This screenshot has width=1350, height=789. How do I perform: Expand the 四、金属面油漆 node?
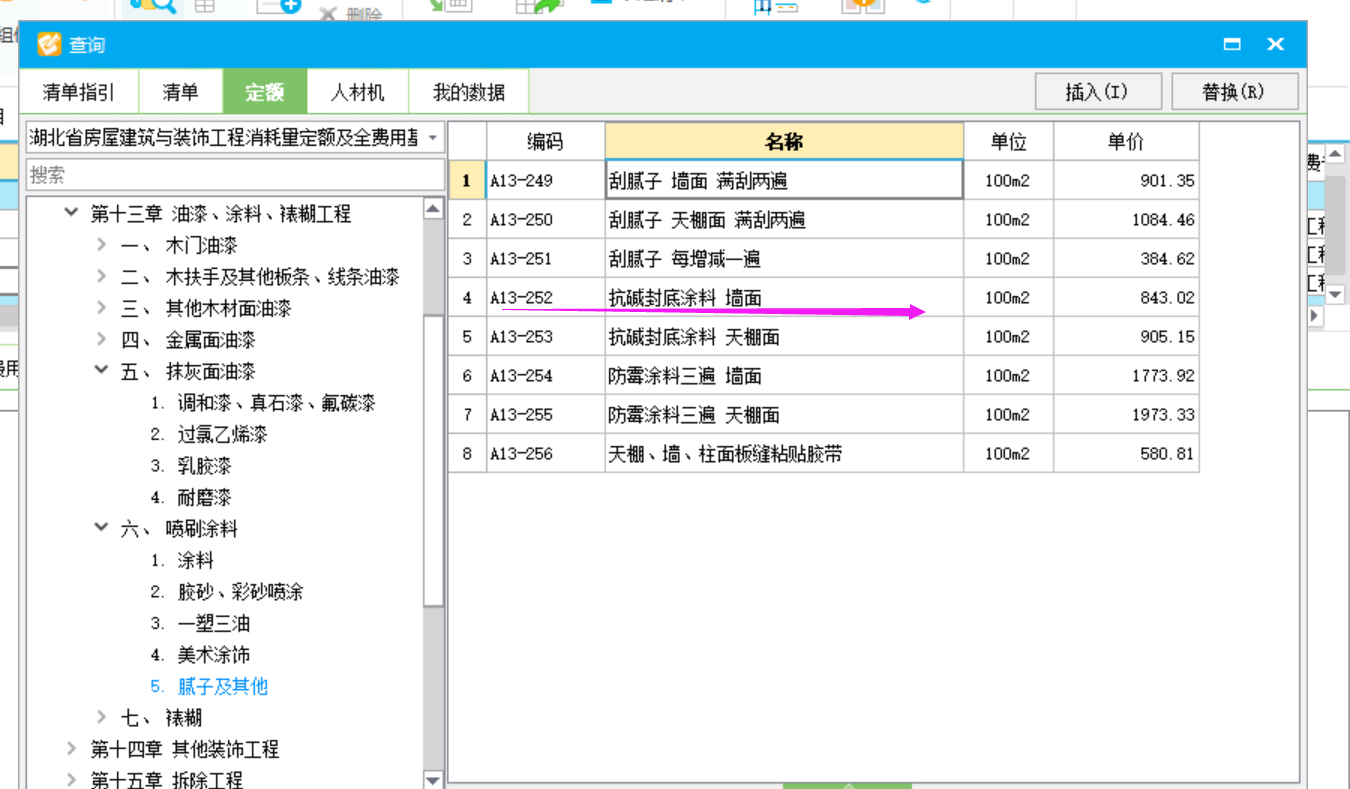[102, 340]
